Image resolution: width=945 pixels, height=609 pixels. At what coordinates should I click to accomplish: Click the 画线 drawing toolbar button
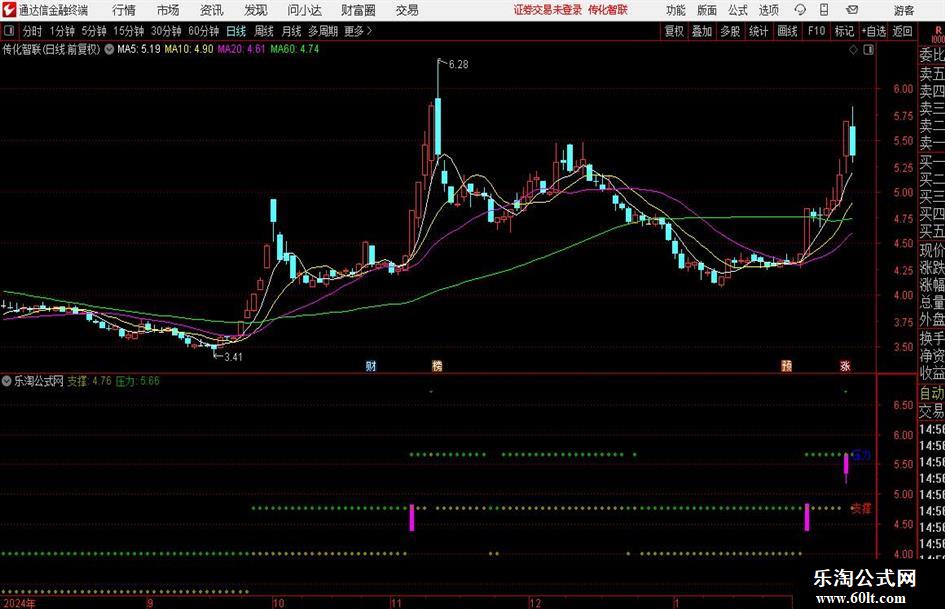(x=787, y=31)
